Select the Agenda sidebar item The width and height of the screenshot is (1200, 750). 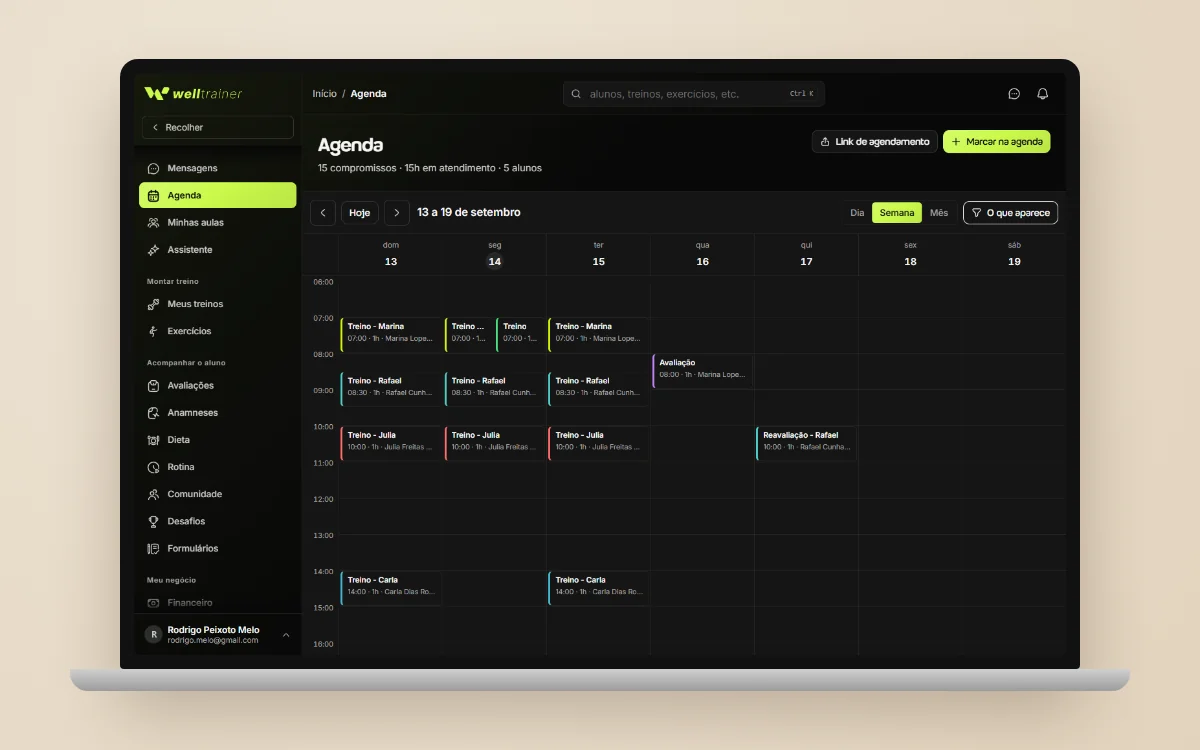[x=217, y=195]
